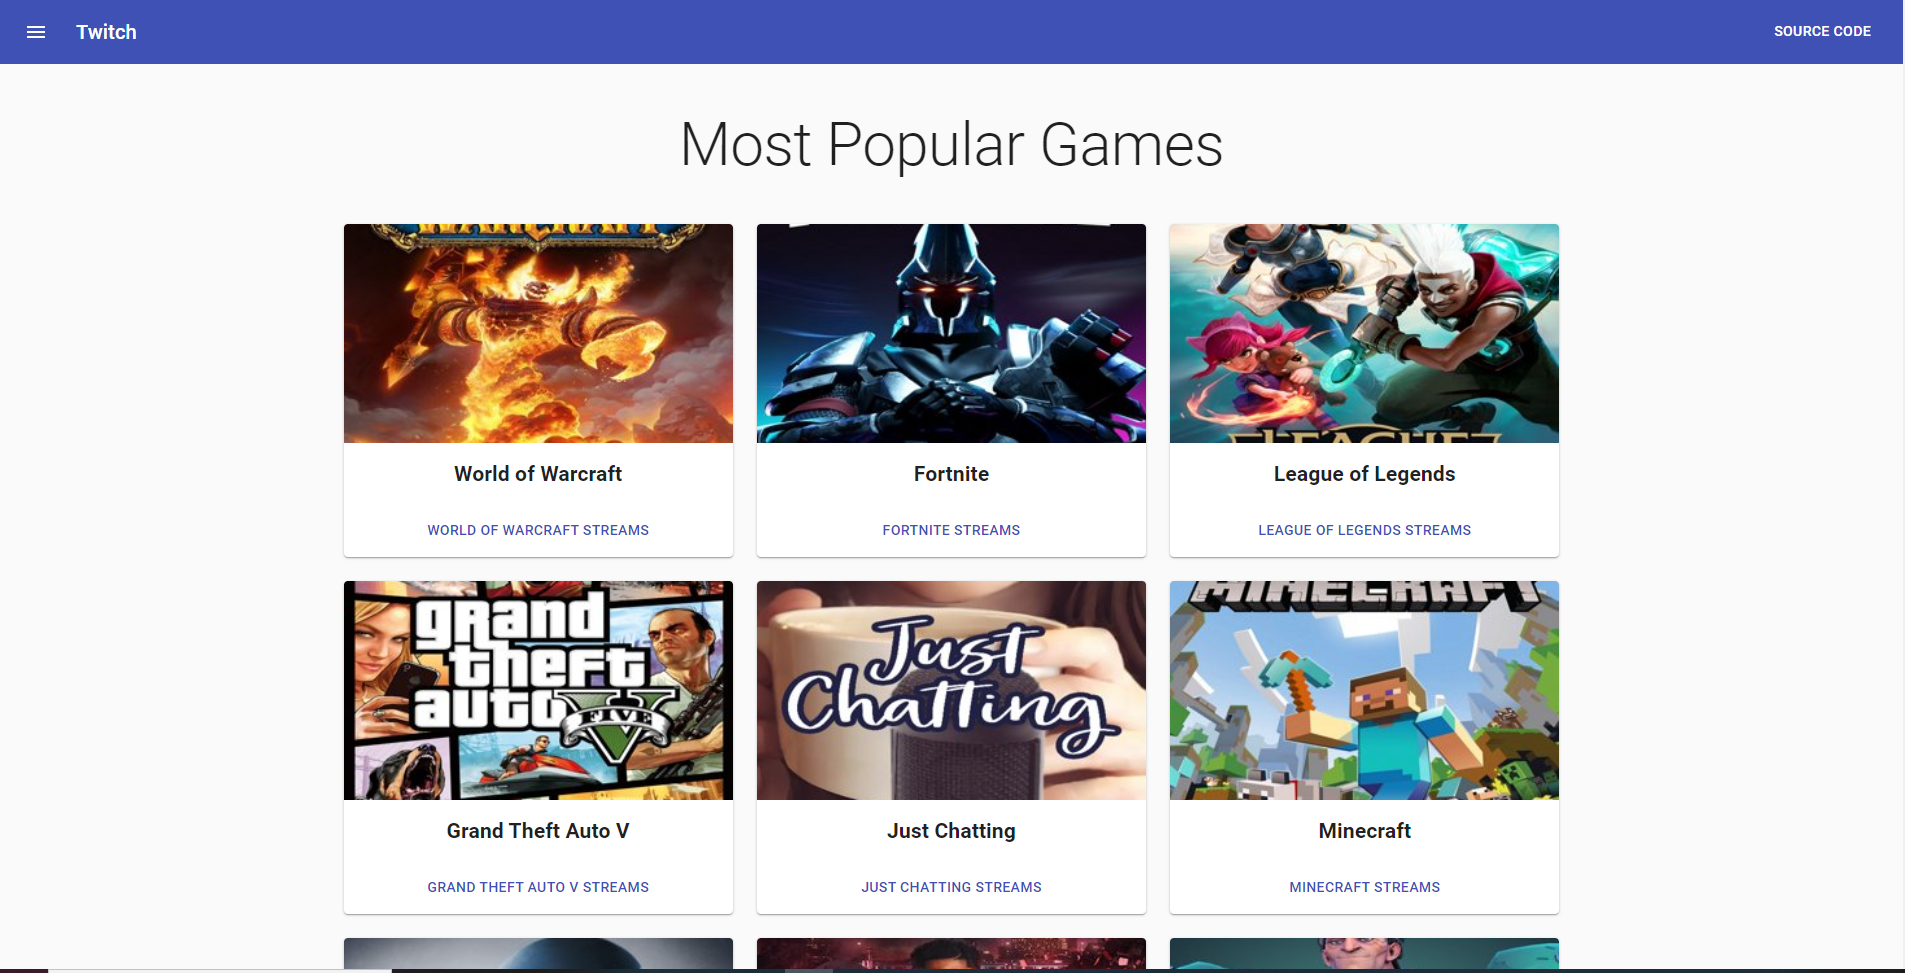Image resolution: width=1905 pixels, height=973 pixels.
Task: Select the League of Legends card title
Action: pyautogui.click(x=1364, y=474)
